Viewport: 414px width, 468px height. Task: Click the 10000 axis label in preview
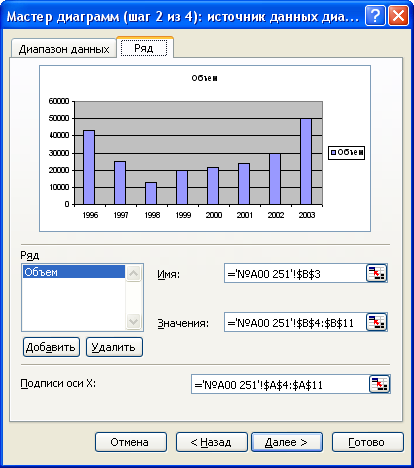[59, 187]
